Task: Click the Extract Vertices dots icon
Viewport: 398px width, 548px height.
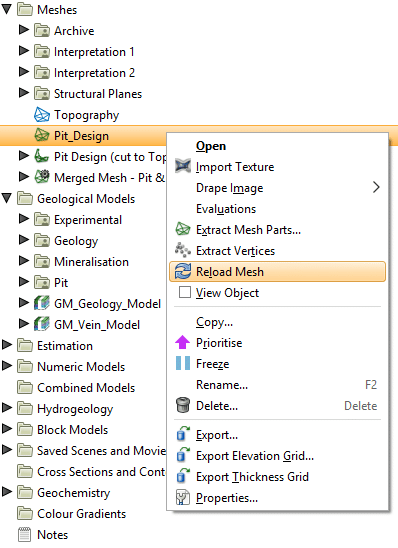Action: 183,251
